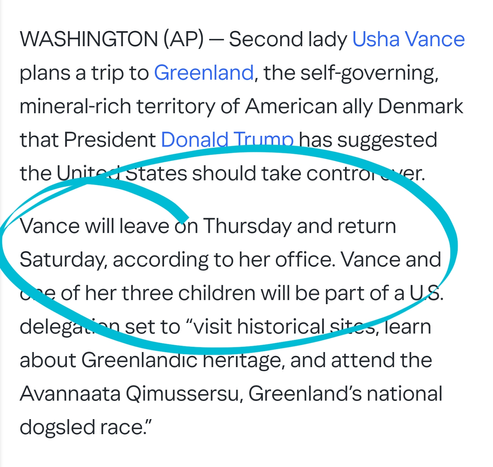This screenshot has width=493, height=467.
Task: Click the phrase American ally
Action: point(309,106)
